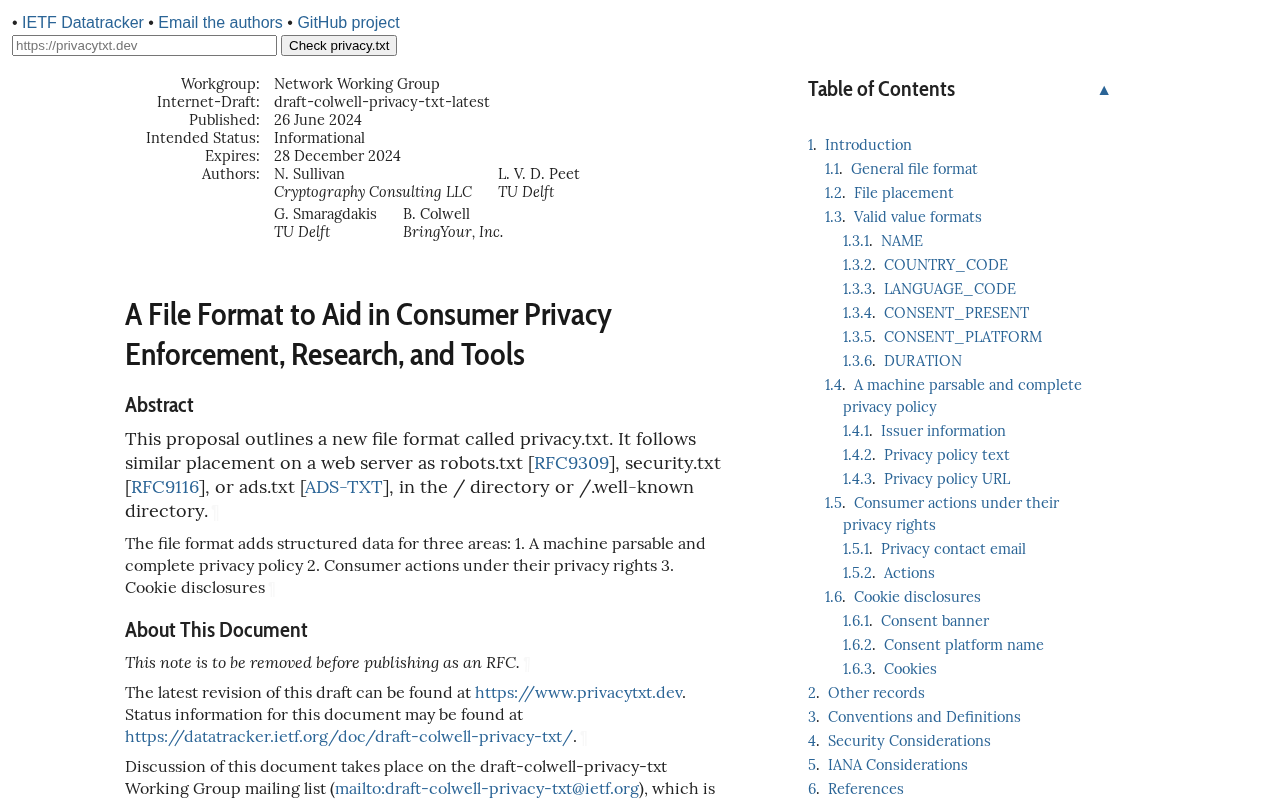This screenshot has height=800, width=1280.
Task: Jump to Cookie disclosures section
Action: pos(917,597)
